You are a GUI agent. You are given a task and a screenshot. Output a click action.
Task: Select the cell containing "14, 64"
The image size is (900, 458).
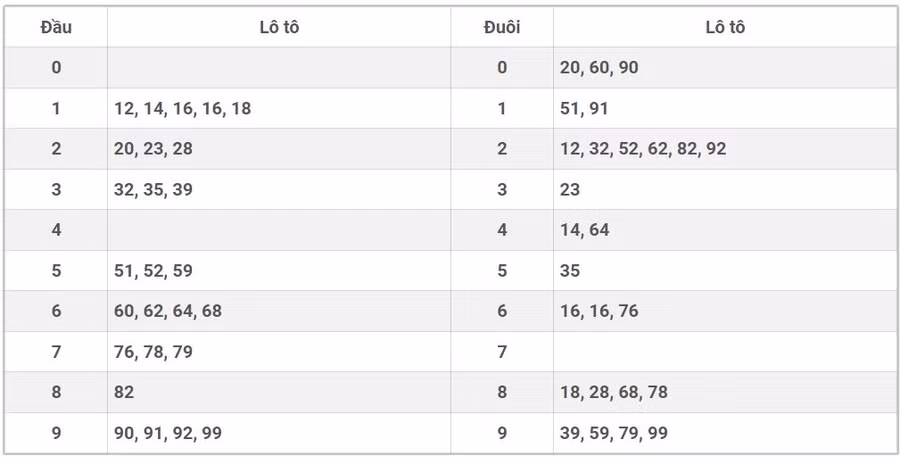pyautogui.click(x=585, y=230)
